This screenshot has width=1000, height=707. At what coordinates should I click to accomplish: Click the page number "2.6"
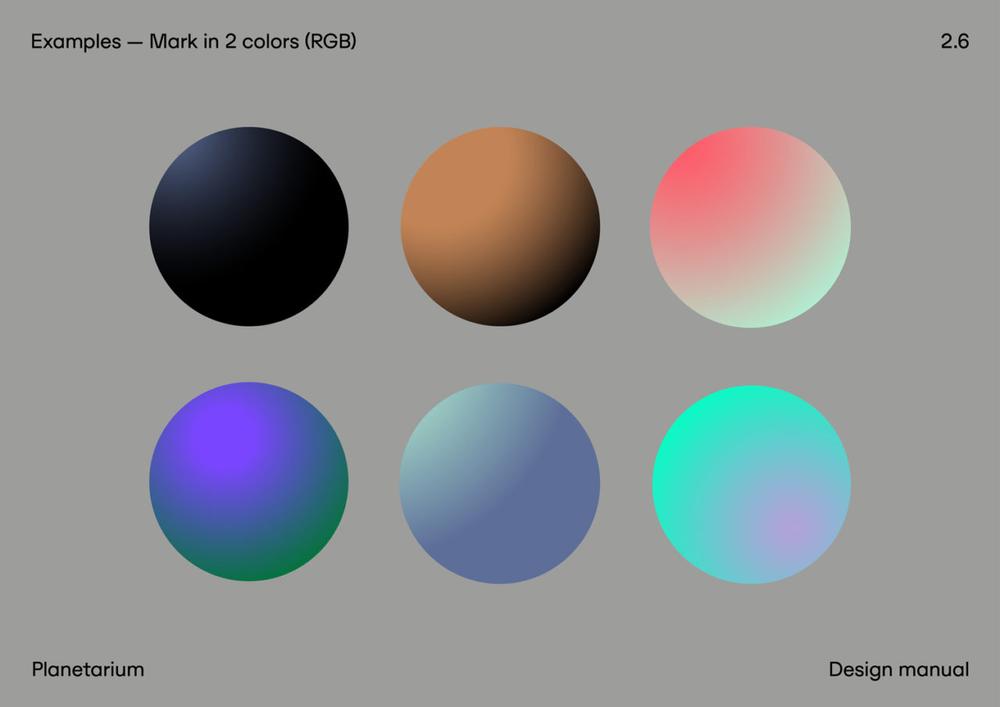click(x=955, y=41)
